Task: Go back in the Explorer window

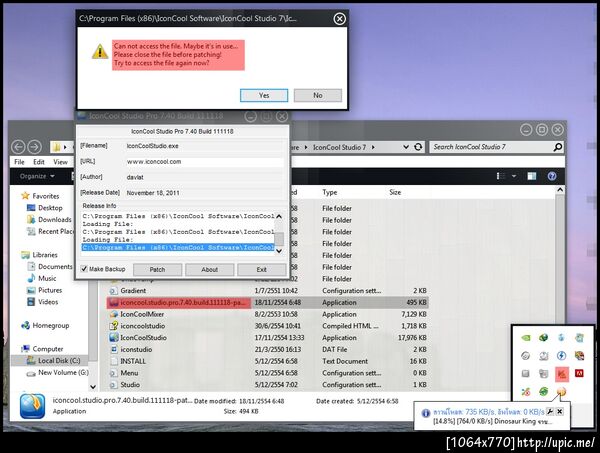Action: tap(18, 147)
